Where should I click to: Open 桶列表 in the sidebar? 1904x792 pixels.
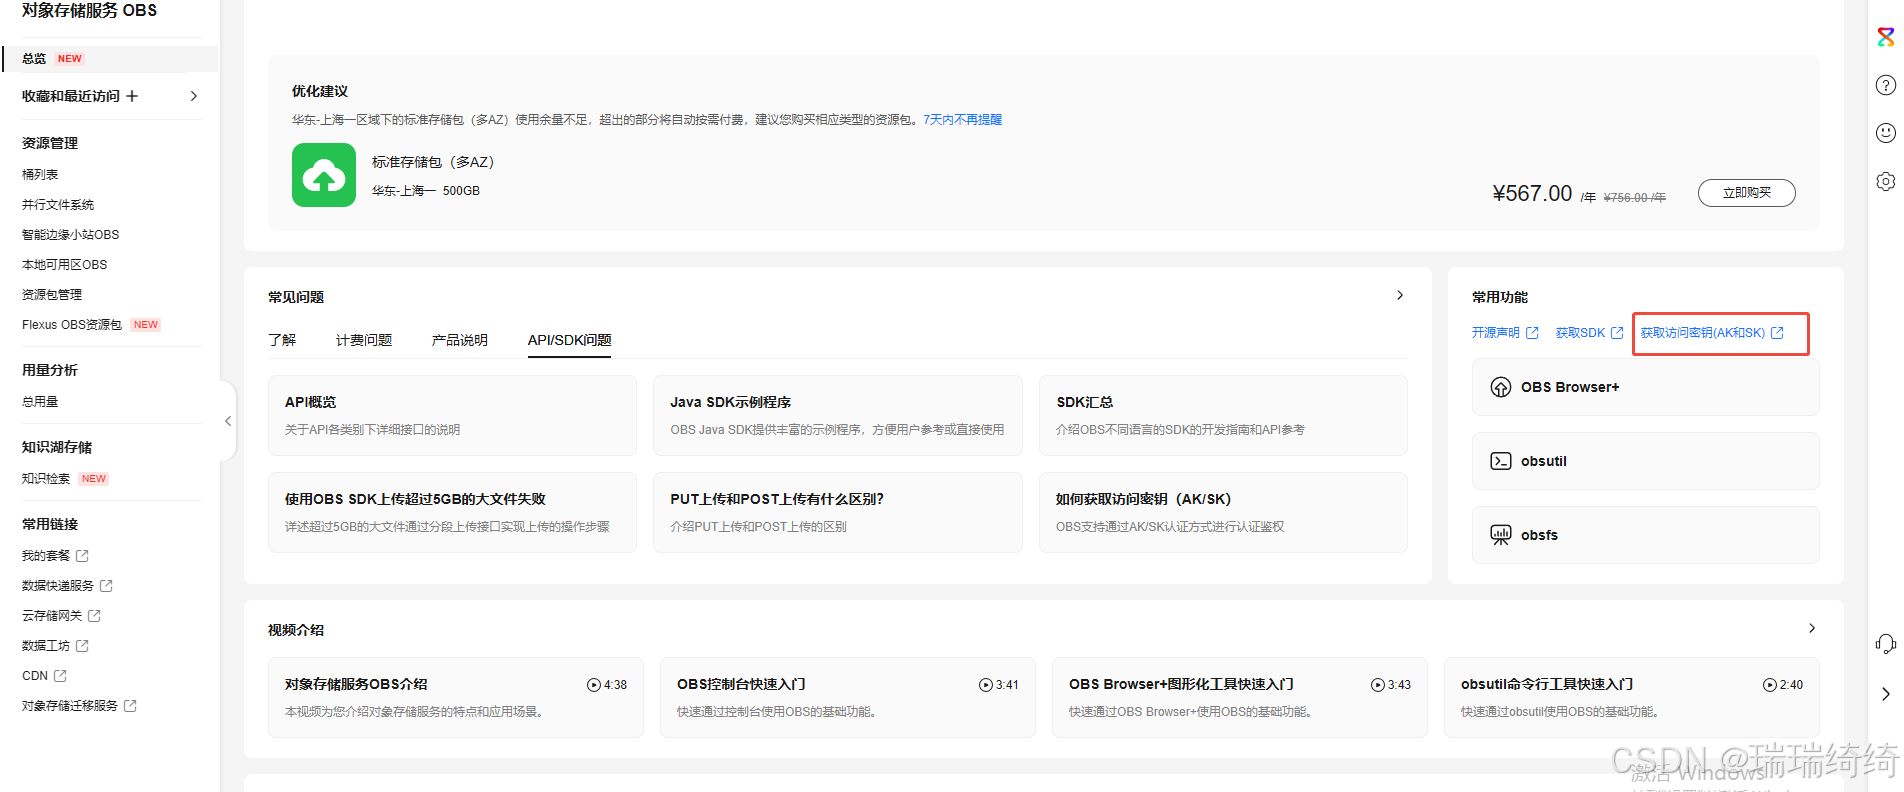coord(40,174)
